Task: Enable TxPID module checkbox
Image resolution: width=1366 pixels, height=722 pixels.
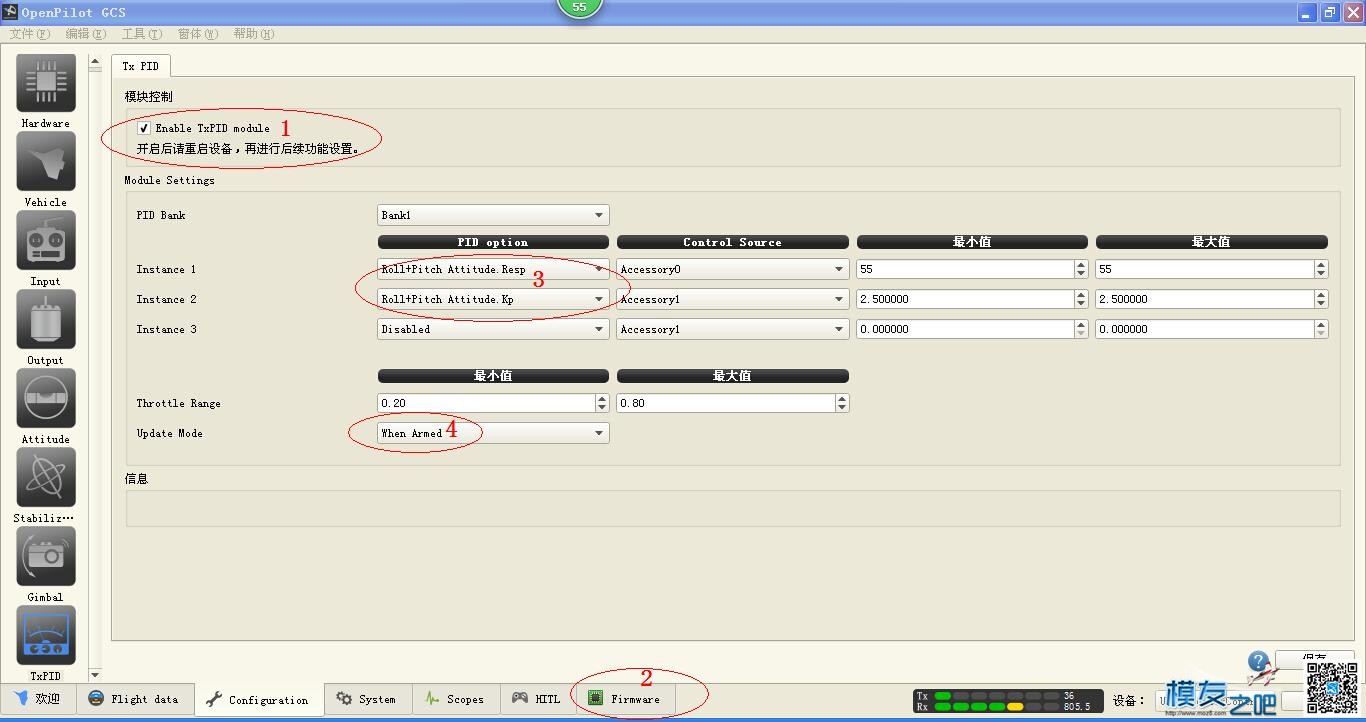Action: [x=144, y=128]
